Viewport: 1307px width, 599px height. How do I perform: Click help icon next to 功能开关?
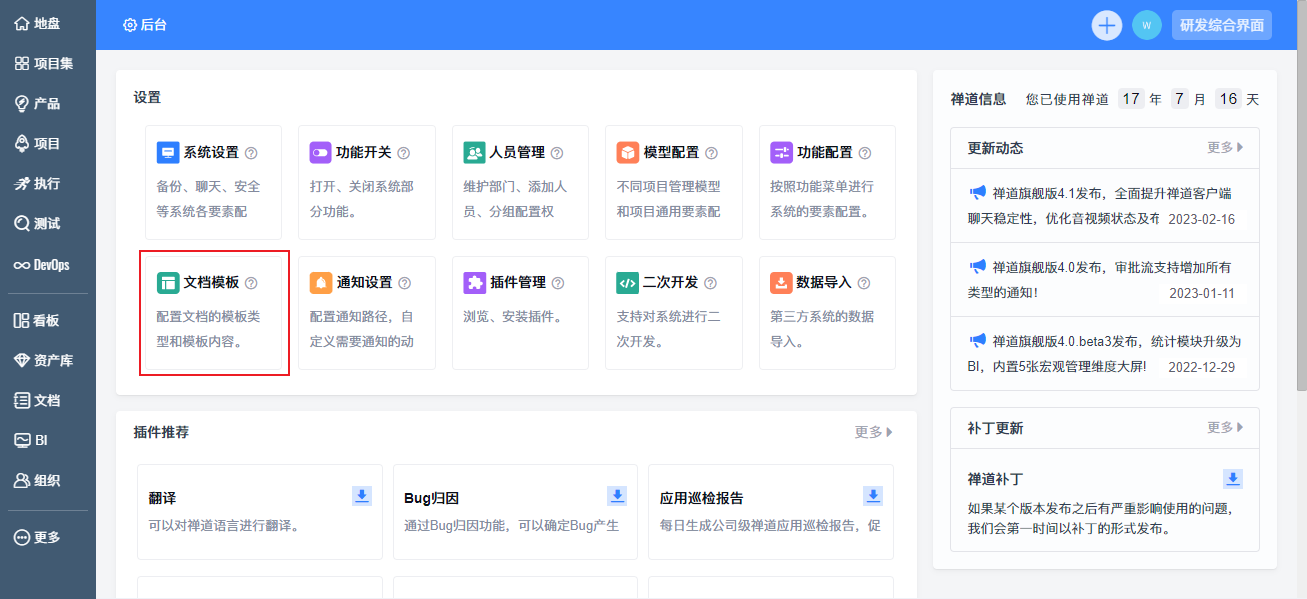404,153
